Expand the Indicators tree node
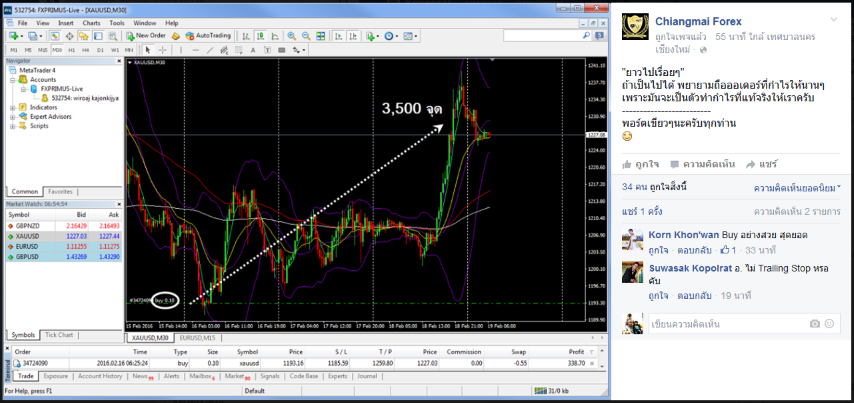This screenshot has height=403, width=854. [x=13, y=107]
